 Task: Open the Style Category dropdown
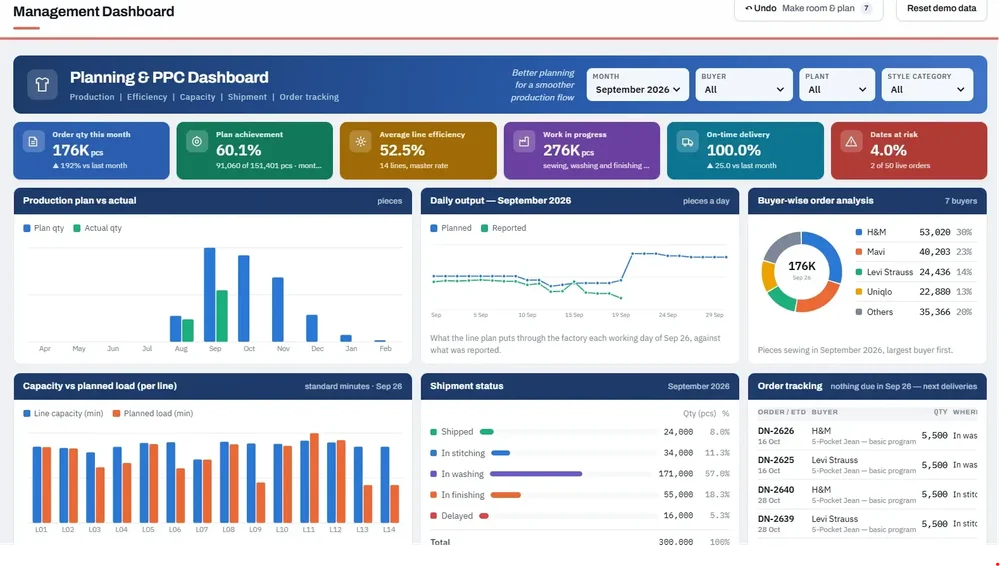point(927,84)
